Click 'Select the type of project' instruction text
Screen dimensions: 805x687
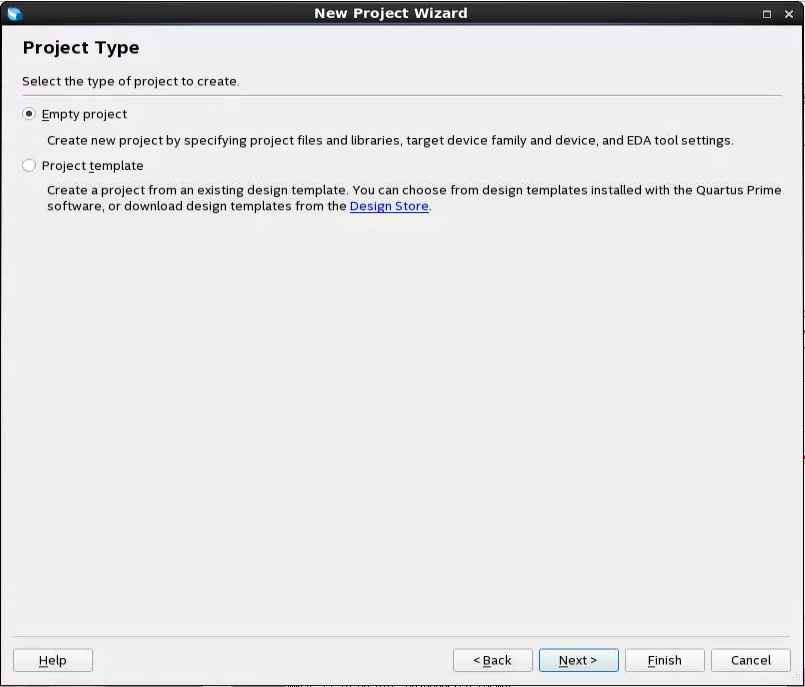(131, 81)
